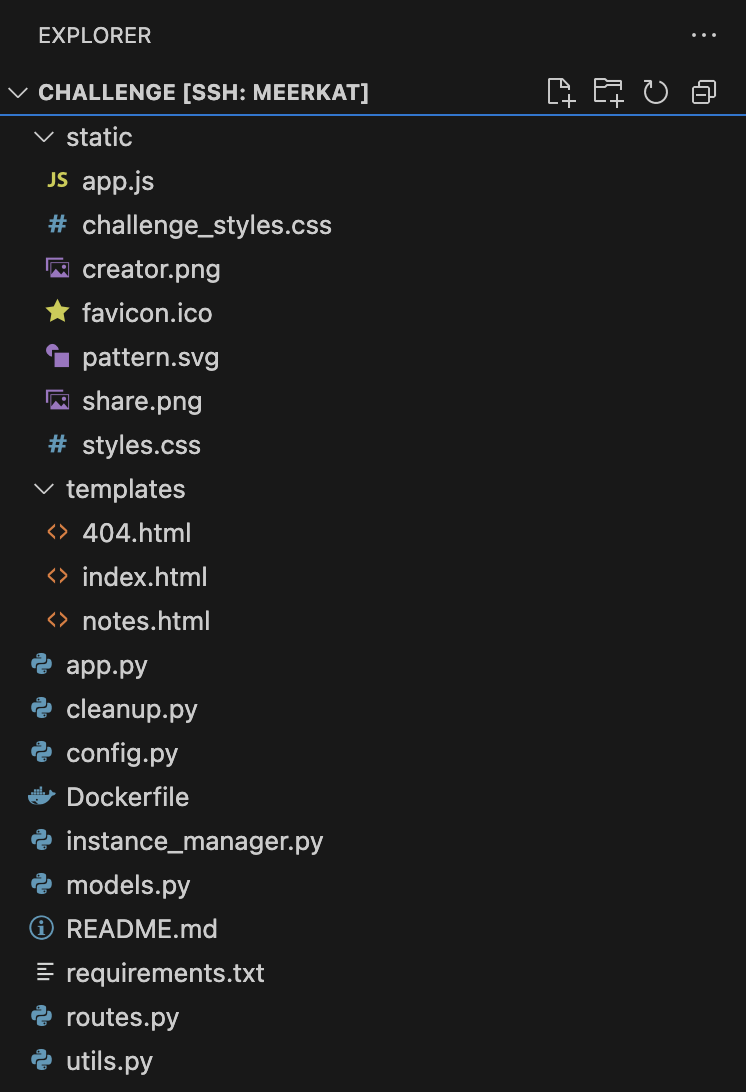This screenshot has width=746, height=1092.
Task: Open challenge_styles.css file
Action: [206, 225]
